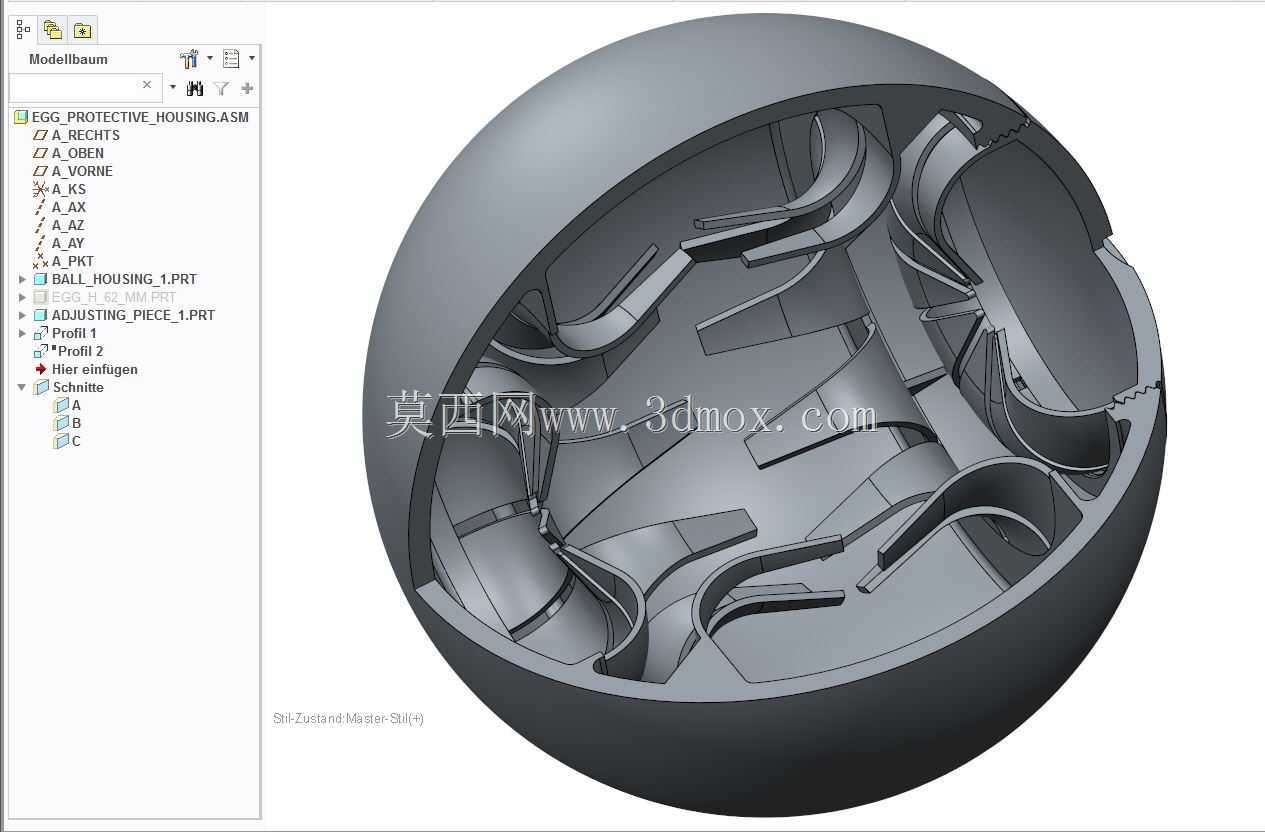Switch to the Folder Browser tab
Screen dimensions: 1265x832
(x=53, y=31)
